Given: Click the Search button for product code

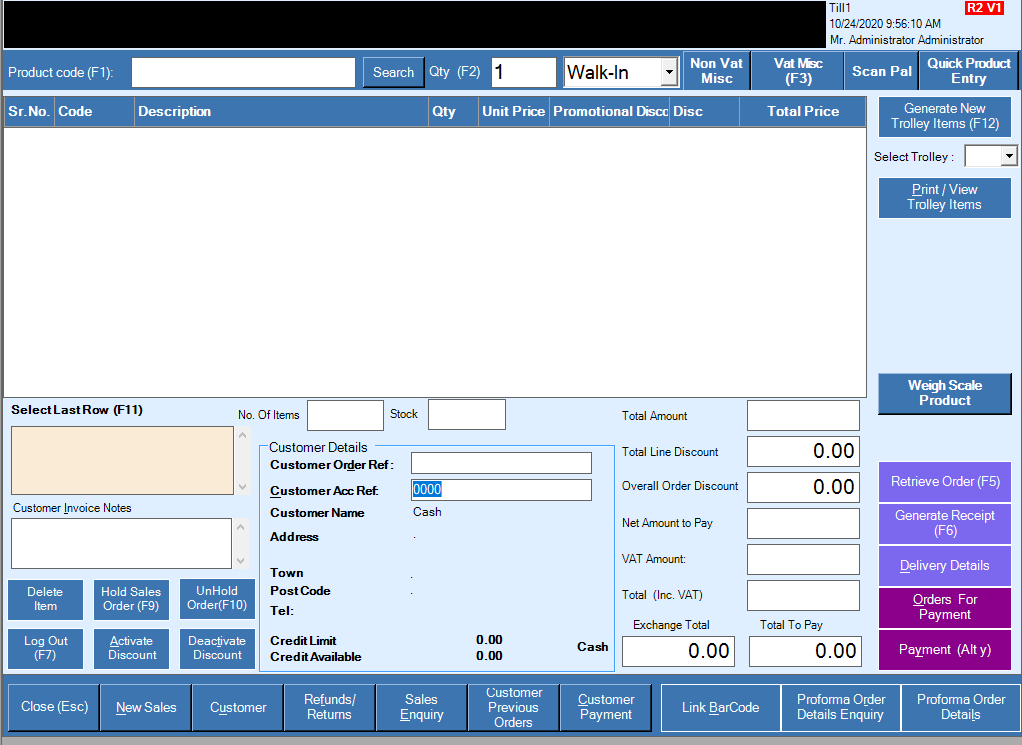Looking at the screenshot, I should 393,72.
